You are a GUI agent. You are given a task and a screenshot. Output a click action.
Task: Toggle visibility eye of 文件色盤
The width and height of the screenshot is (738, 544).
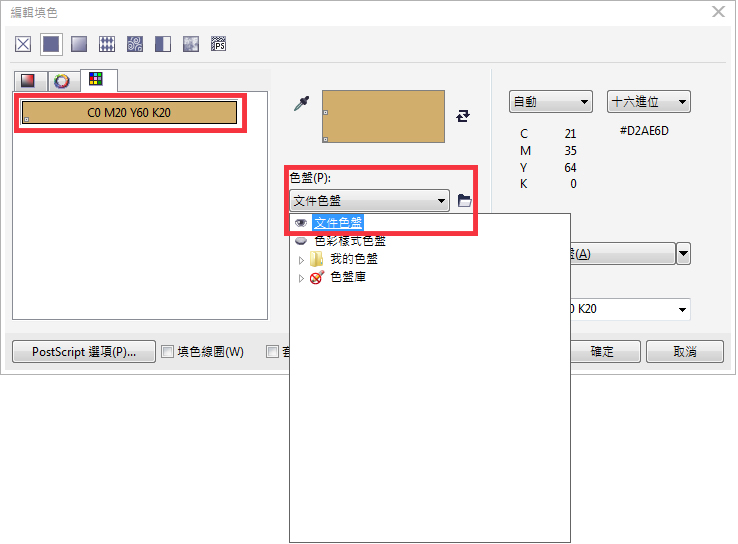[301, 223]
